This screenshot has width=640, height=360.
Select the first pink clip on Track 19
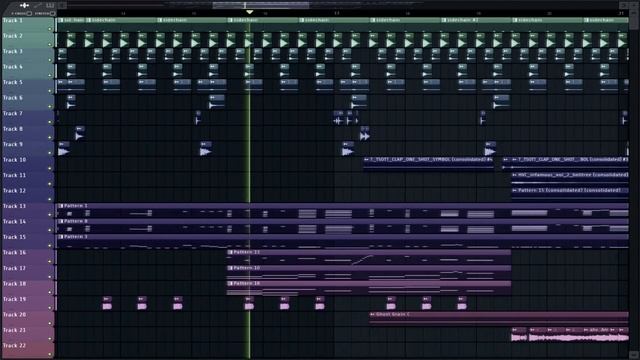coord(107,304)
